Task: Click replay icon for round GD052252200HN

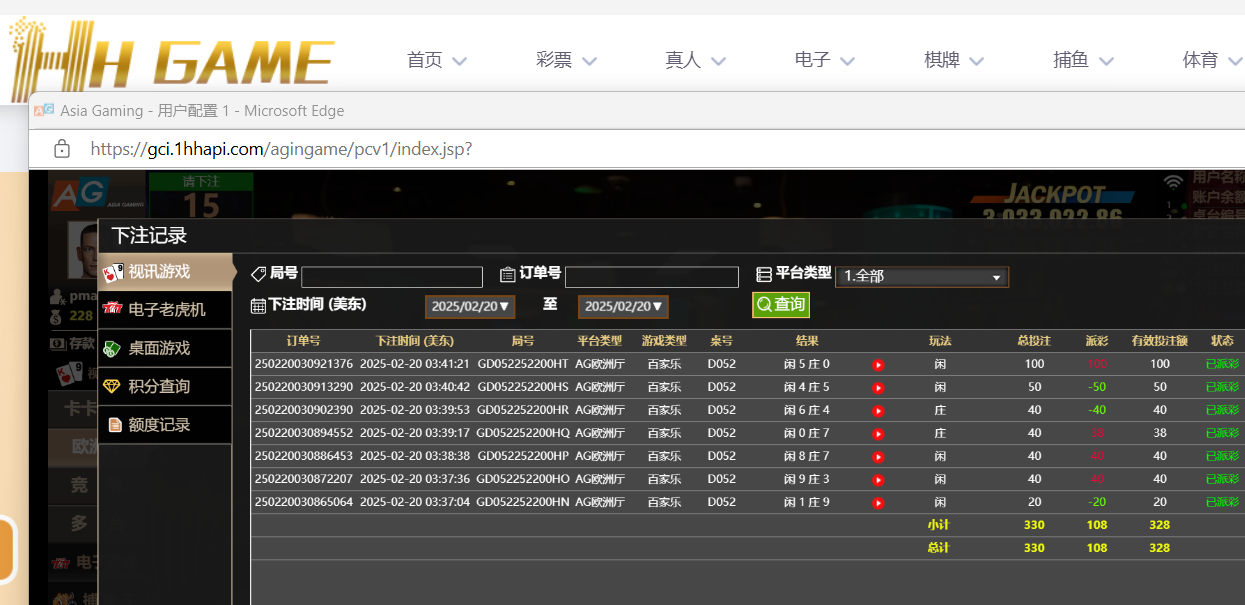Action: [878, 503]
